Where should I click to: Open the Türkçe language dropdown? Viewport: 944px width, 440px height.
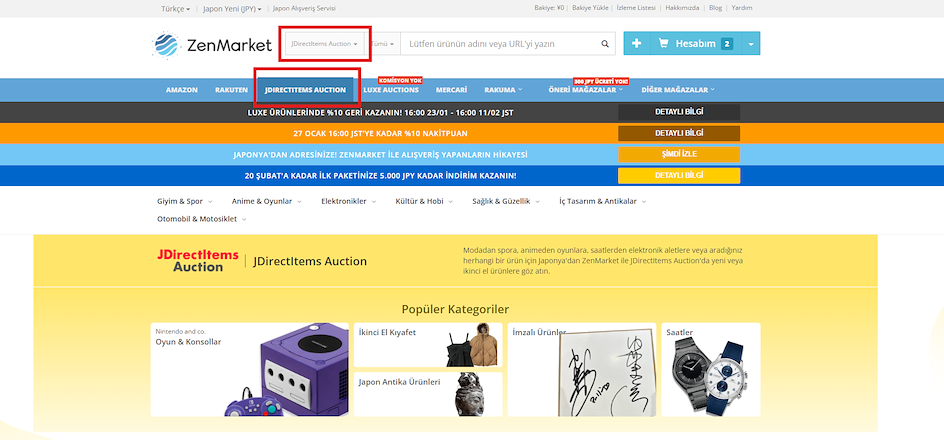click(x=175, y=8)
